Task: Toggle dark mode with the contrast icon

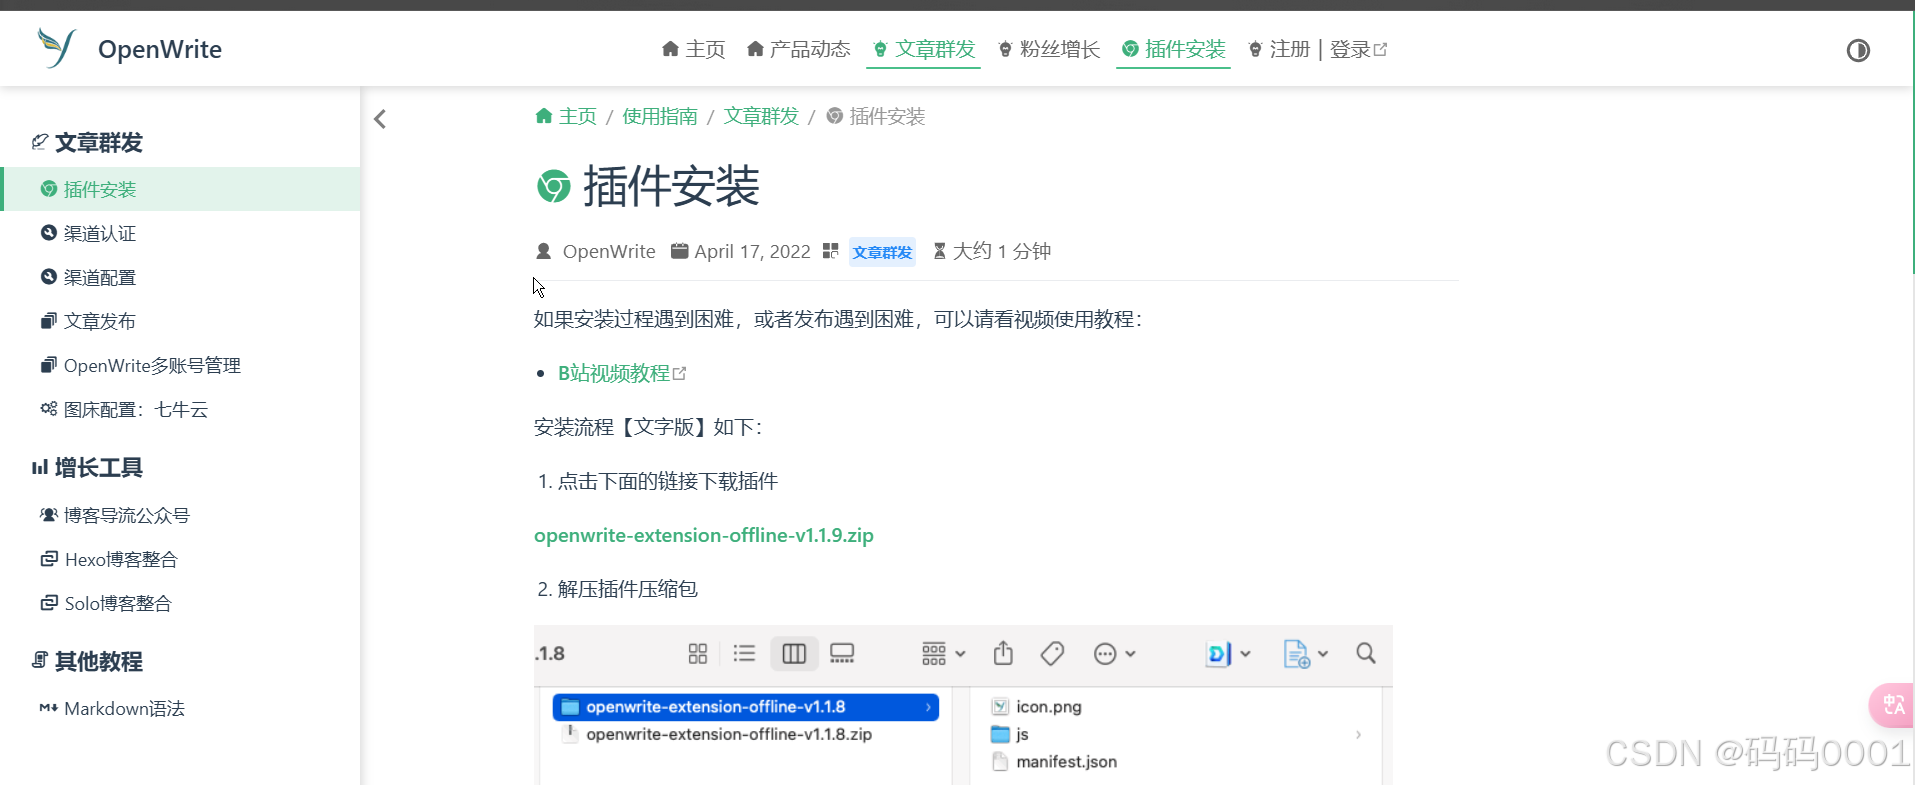Action: point(1858,50)
